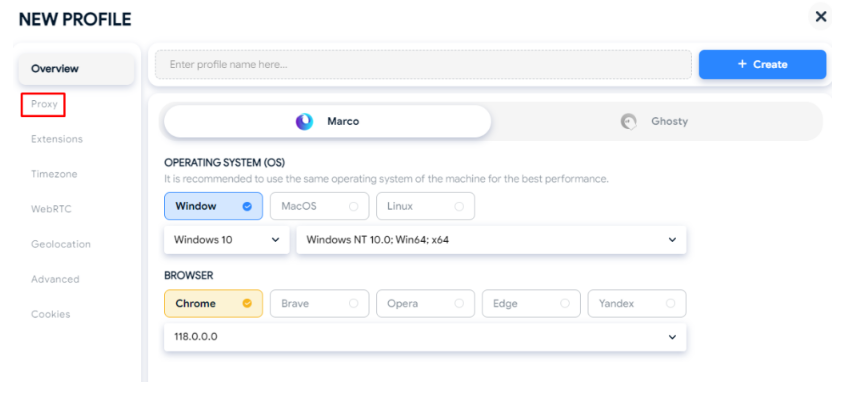Expand the Windows NT 10.0 platform dropdown
Image resolution: width=844 pixels, height=401 pixels.
[x=491, y=240]
